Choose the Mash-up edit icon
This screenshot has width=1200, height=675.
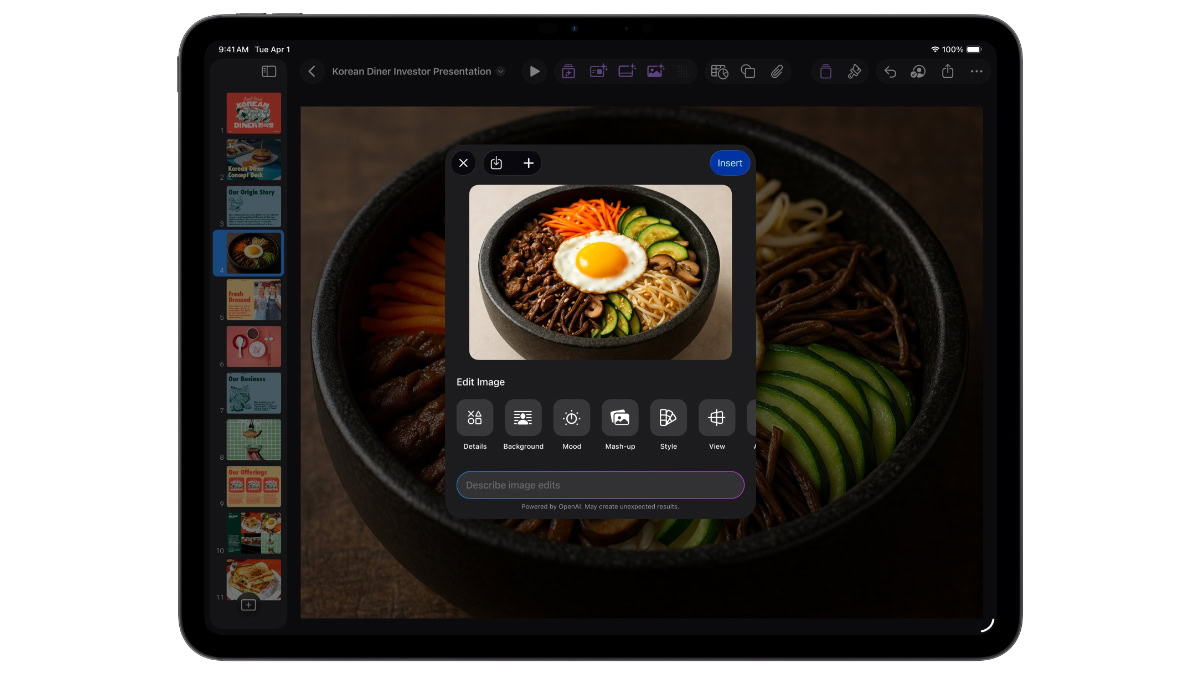(619, 417)
